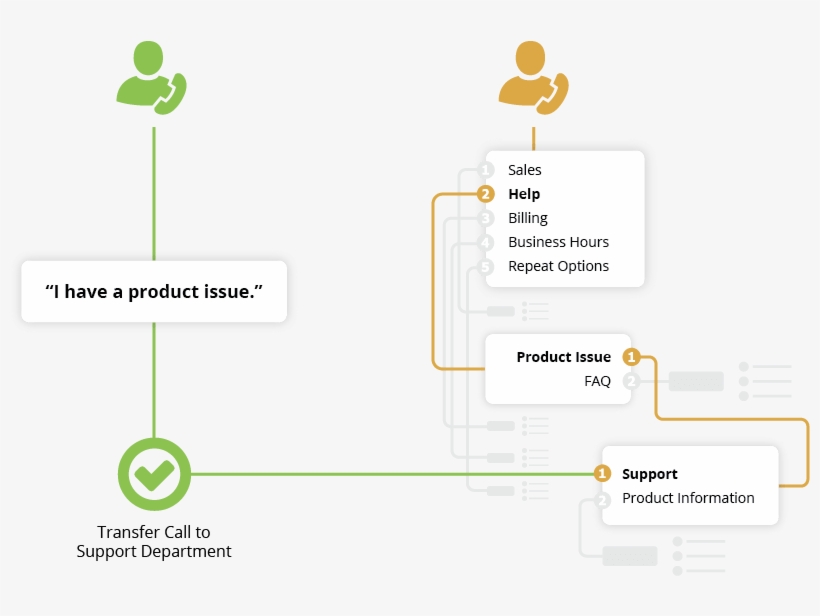Click the orange caller person icon
This screenshot has height=616, width=820.
tap(533, 75)
